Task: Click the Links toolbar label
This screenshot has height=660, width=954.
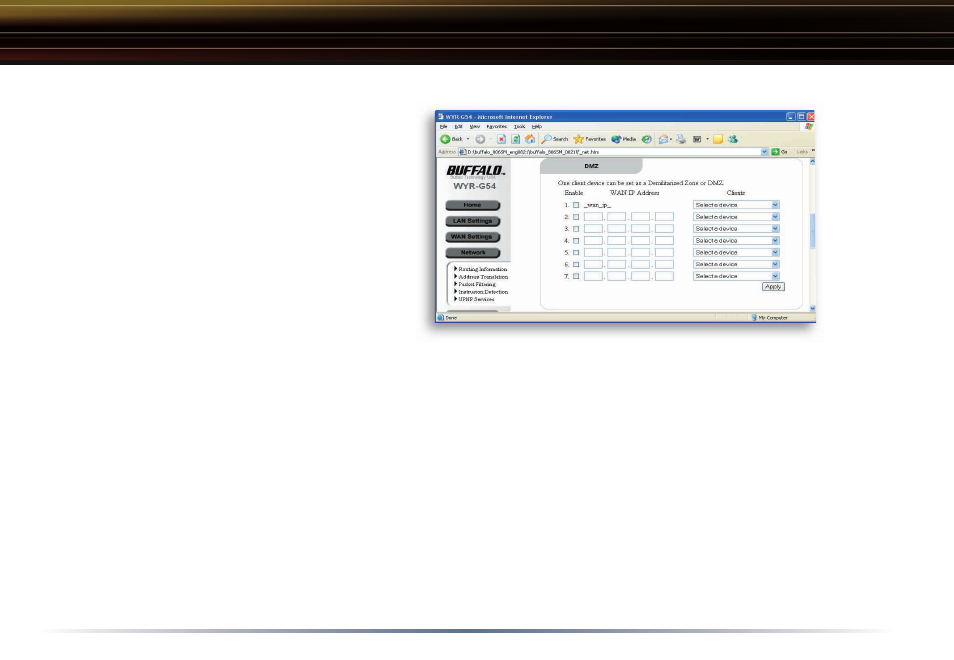Action: click(803, 151)
